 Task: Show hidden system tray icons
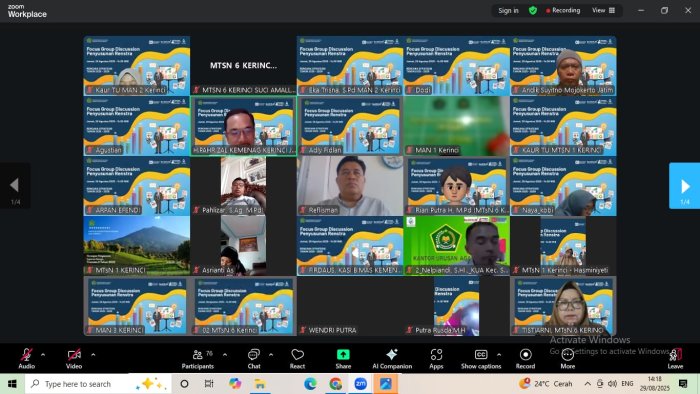(x=588, y=384)
